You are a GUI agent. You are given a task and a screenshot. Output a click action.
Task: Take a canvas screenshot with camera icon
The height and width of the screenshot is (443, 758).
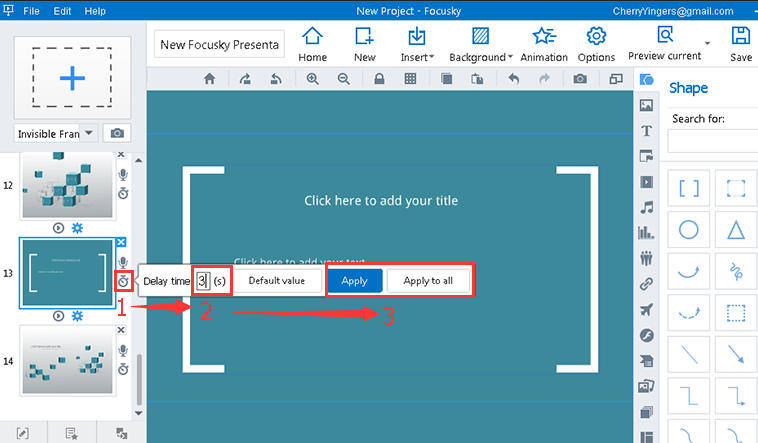point(580,79)
